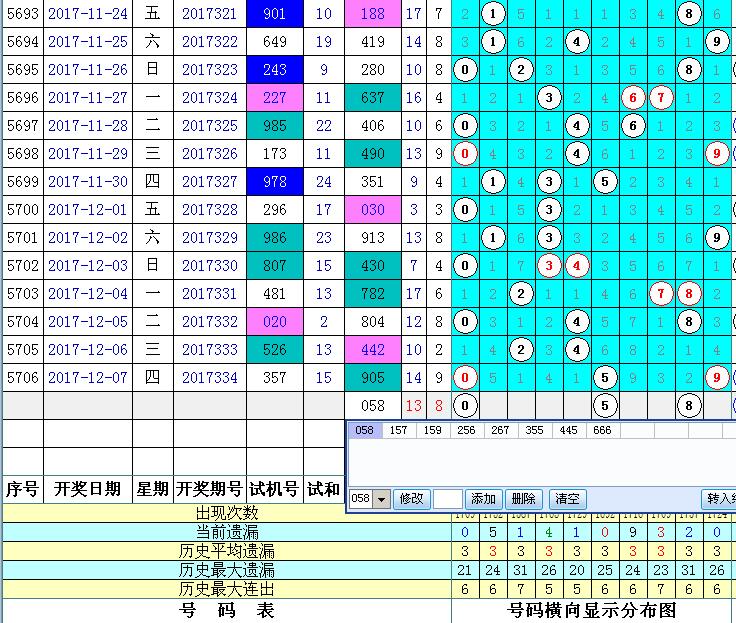Open the 058 dropdown arrow
This screenshot has width=736, height=623.
tap(381, 499)
